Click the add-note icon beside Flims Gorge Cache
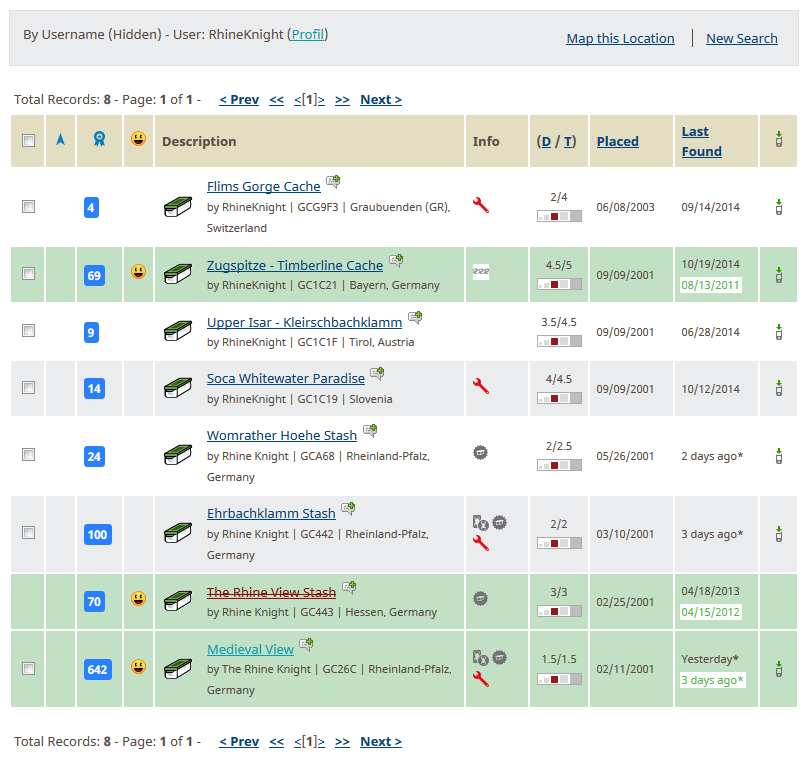 point(333,181)
